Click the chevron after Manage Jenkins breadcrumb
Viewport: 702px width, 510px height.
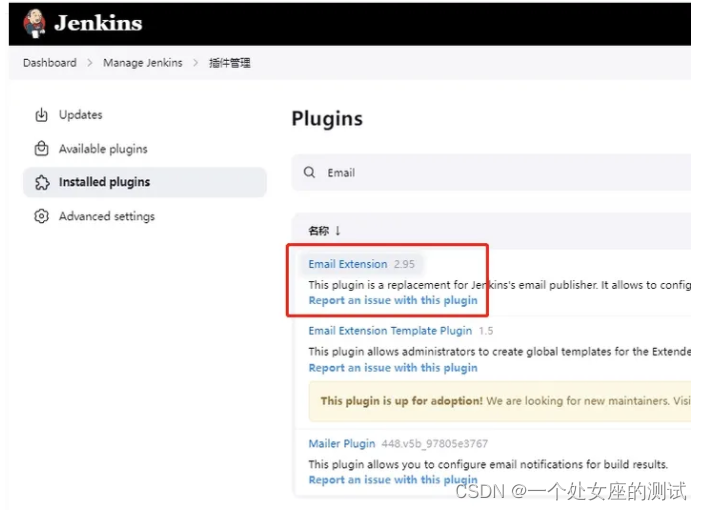pos(196,63)
